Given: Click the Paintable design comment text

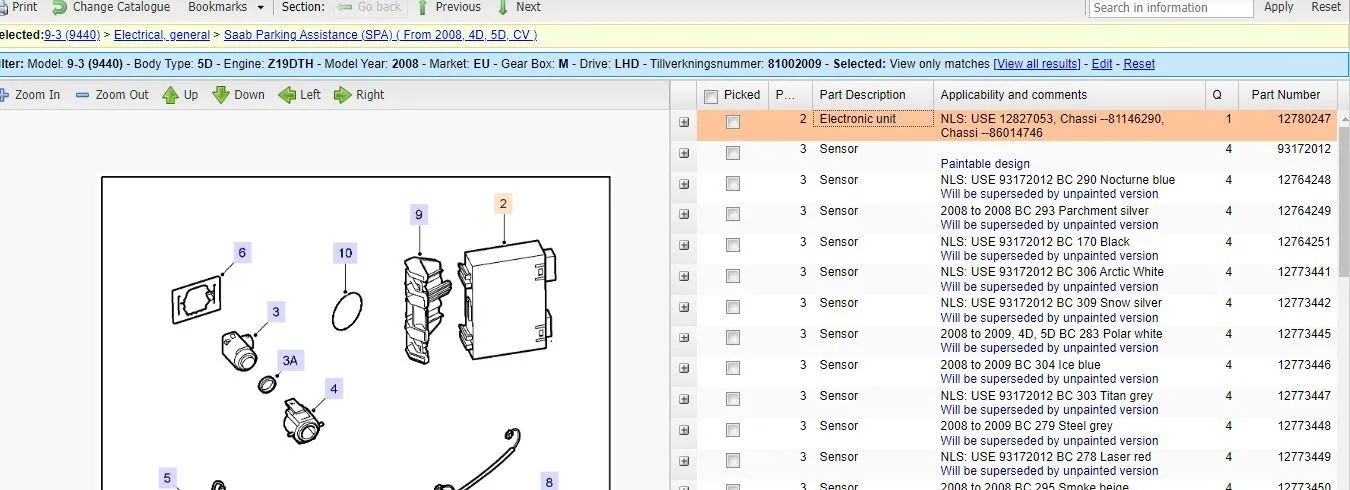Looking at the screenshot, I should 985,163.
